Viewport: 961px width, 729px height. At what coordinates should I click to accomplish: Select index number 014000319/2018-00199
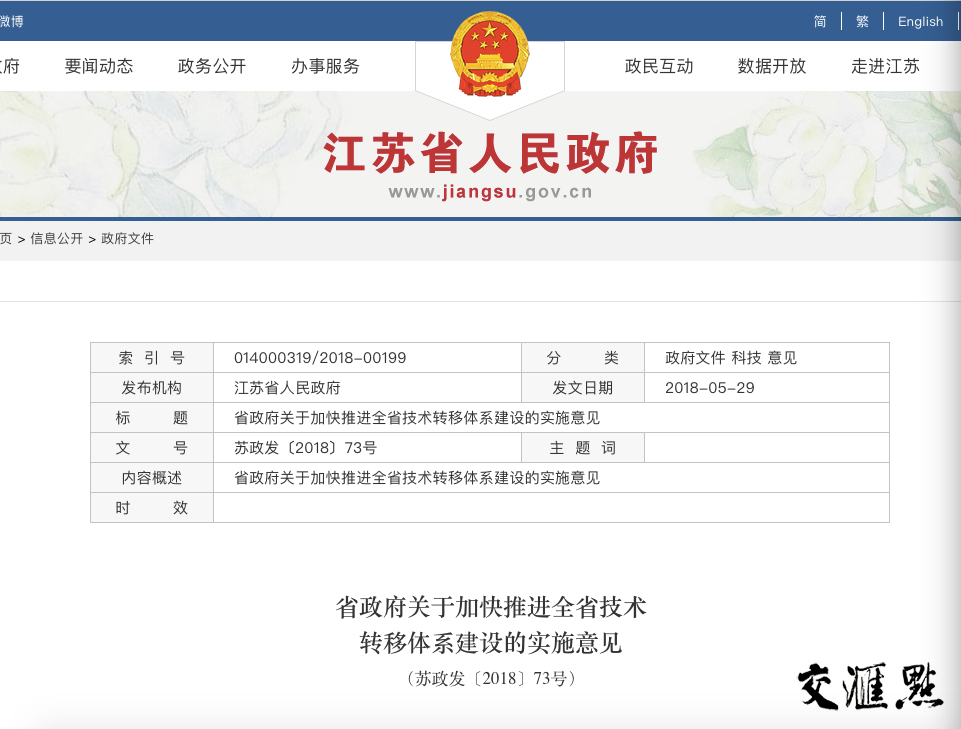click(320, 358)
